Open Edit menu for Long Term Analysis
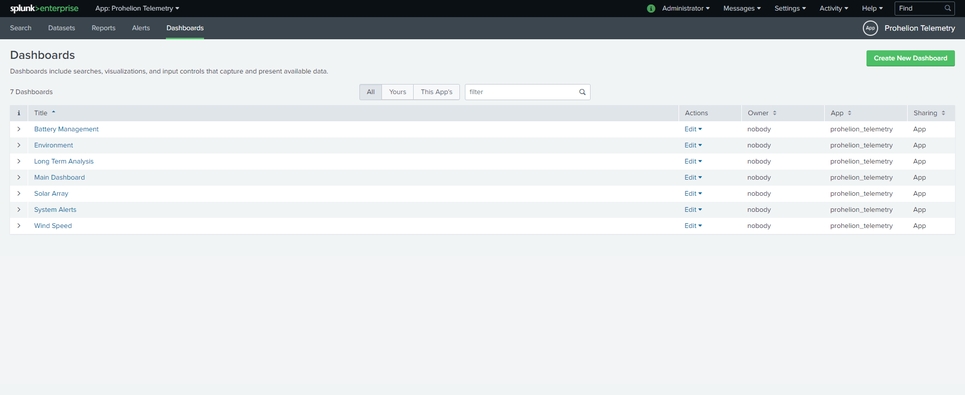Image resolution: width=965 pixels, height=395 pixels. tap(693, 161)
